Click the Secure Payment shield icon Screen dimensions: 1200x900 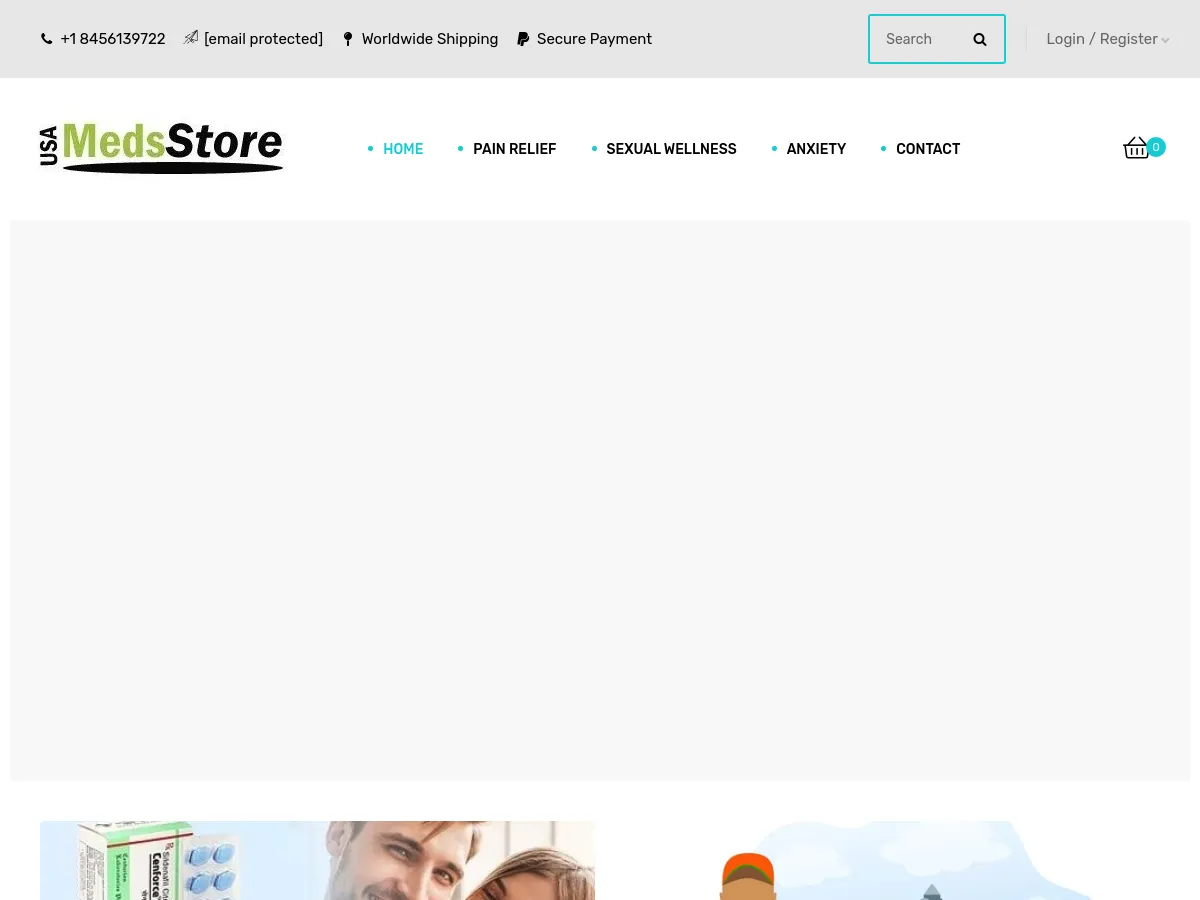523,38
